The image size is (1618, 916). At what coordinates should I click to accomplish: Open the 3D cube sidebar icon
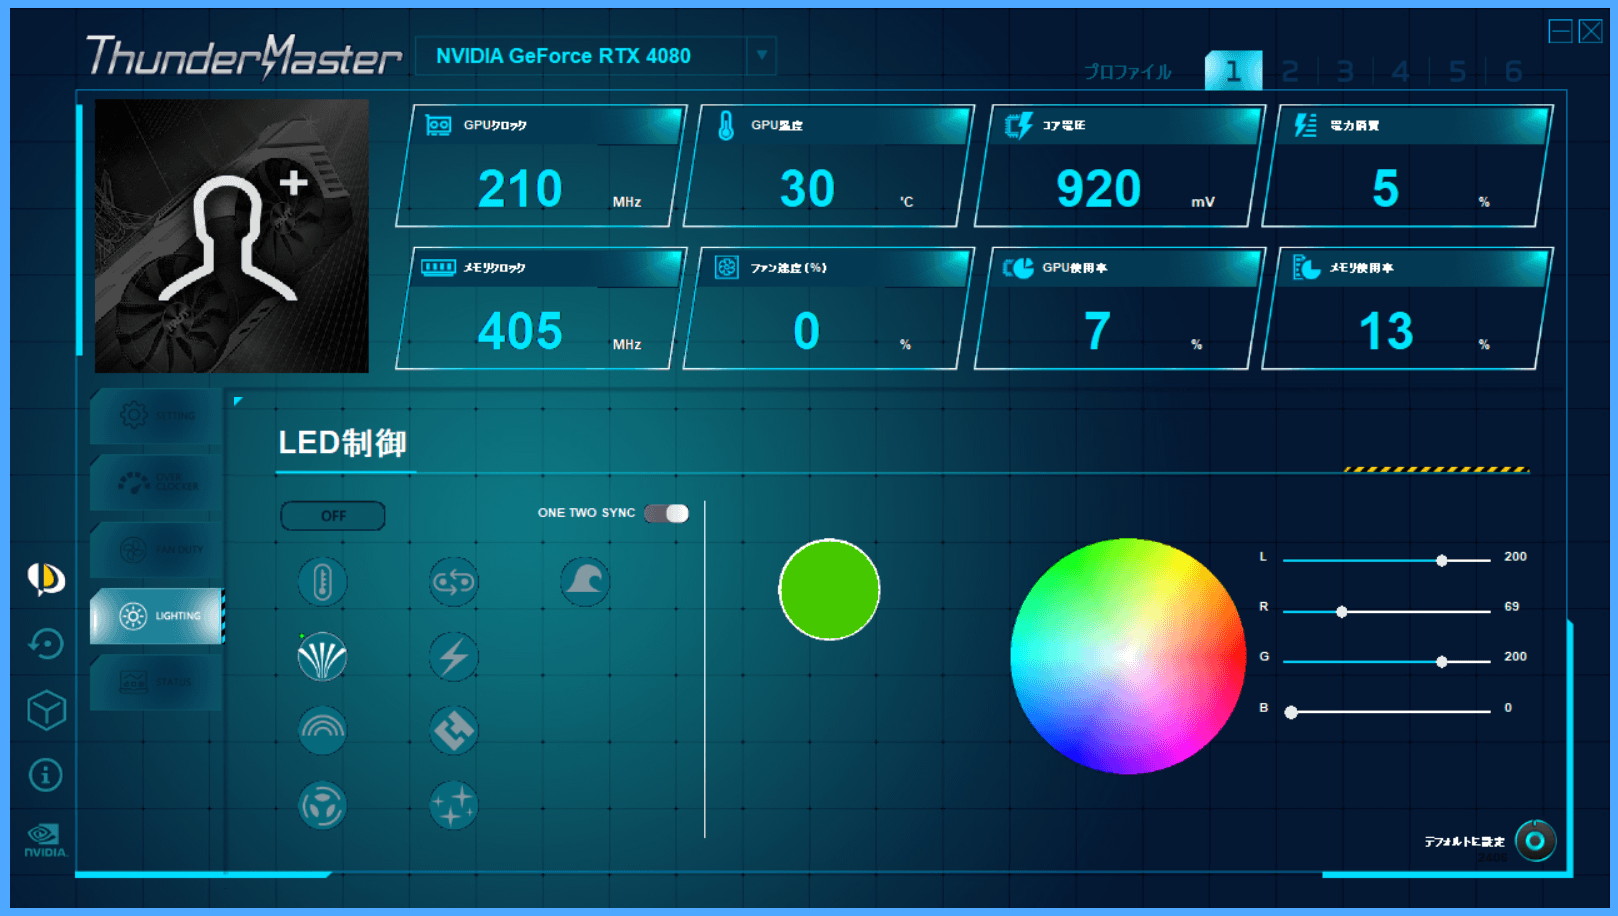click(x=46, y=710)
